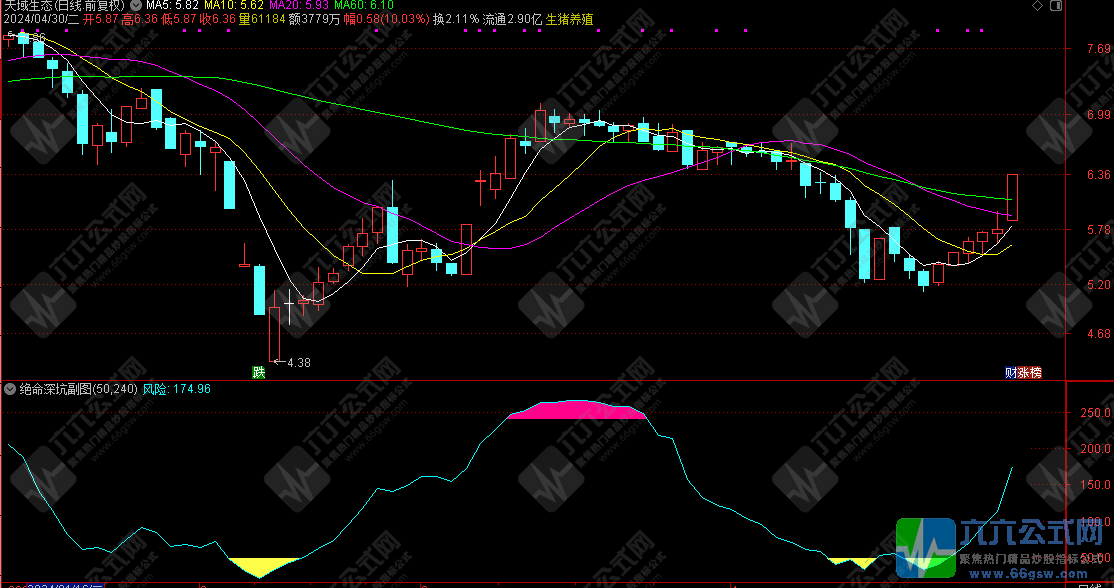Click the 财 marker icon

click(x=1010, y=372)
